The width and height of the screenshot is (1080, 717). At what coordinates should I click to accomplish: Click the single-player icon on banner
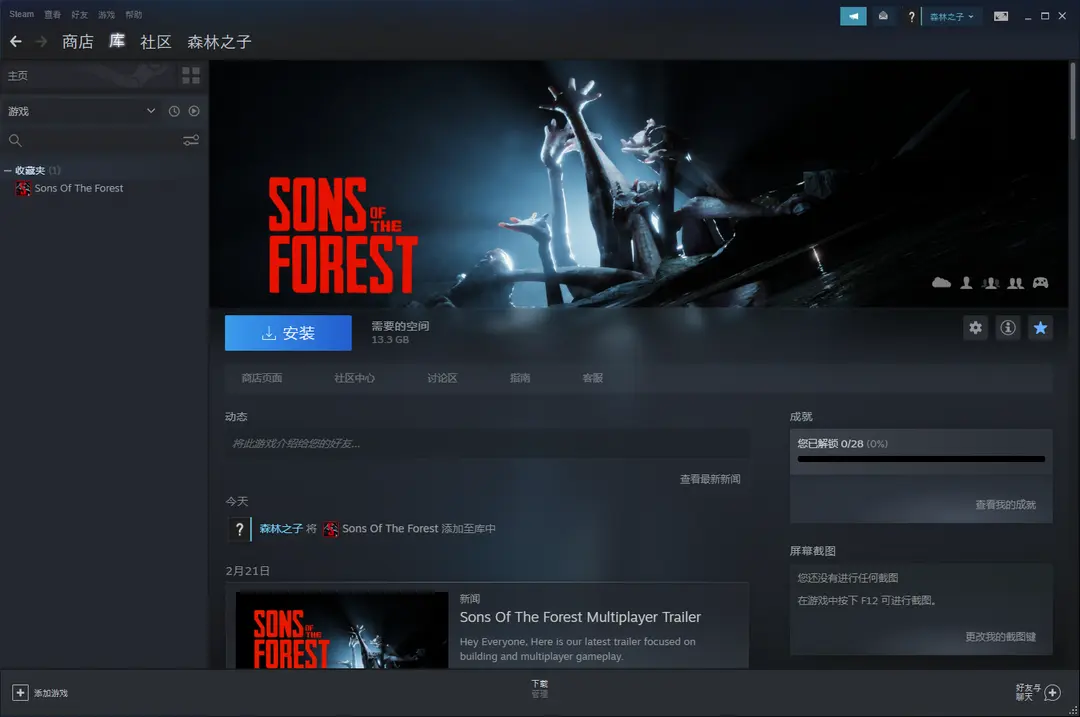966,282
